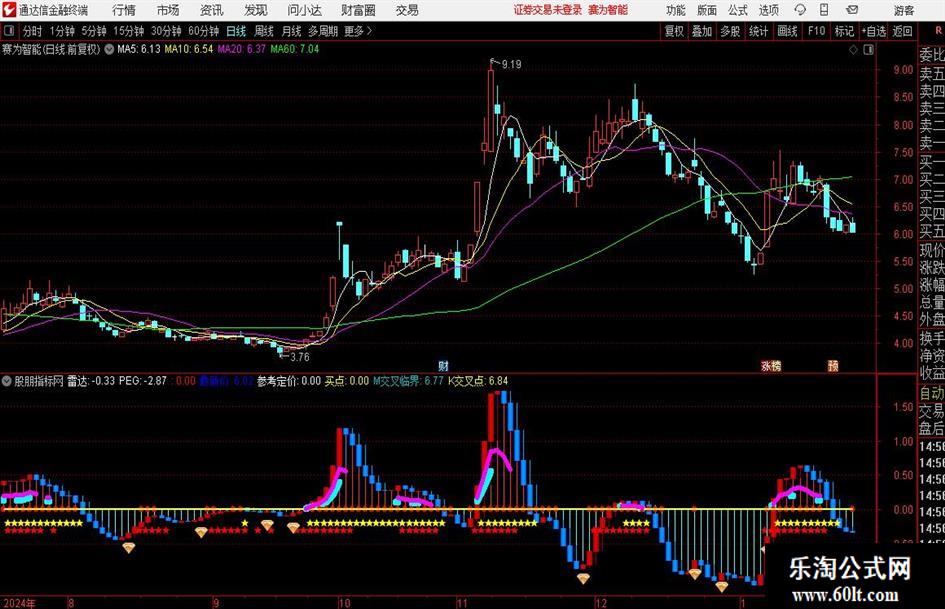The width and height of the screenshot is (945, 609).
Task: Open the 多周期 multi-period view
Action: click(x=323, y=31)
